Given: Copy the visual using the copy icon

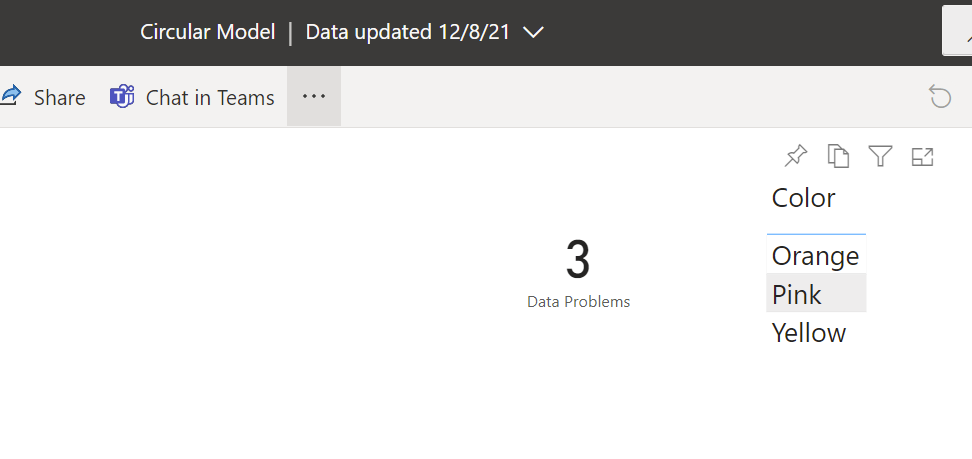Looking at the screenshot, I should [x=838, y=156].
